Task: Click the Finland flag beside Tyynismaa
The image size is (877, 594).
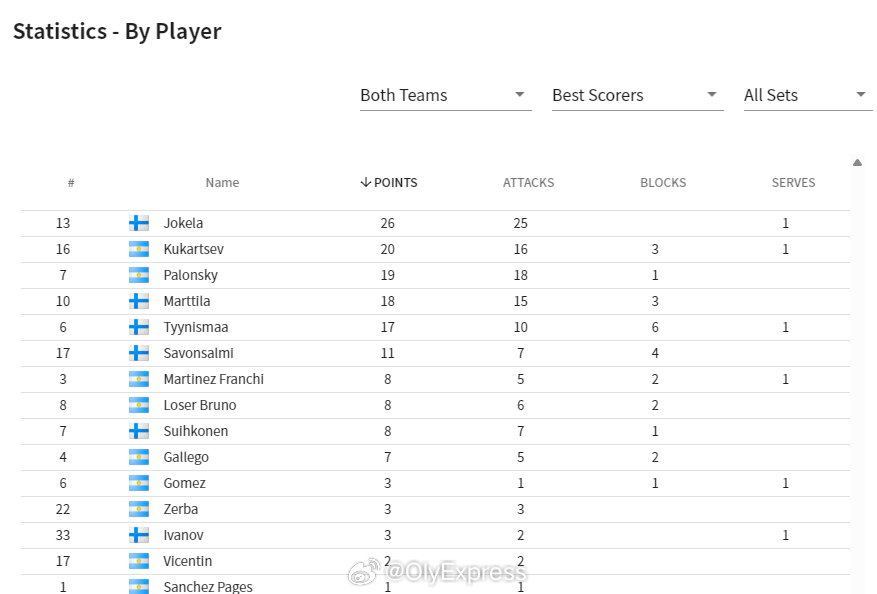Action: [x=139, y=327]
